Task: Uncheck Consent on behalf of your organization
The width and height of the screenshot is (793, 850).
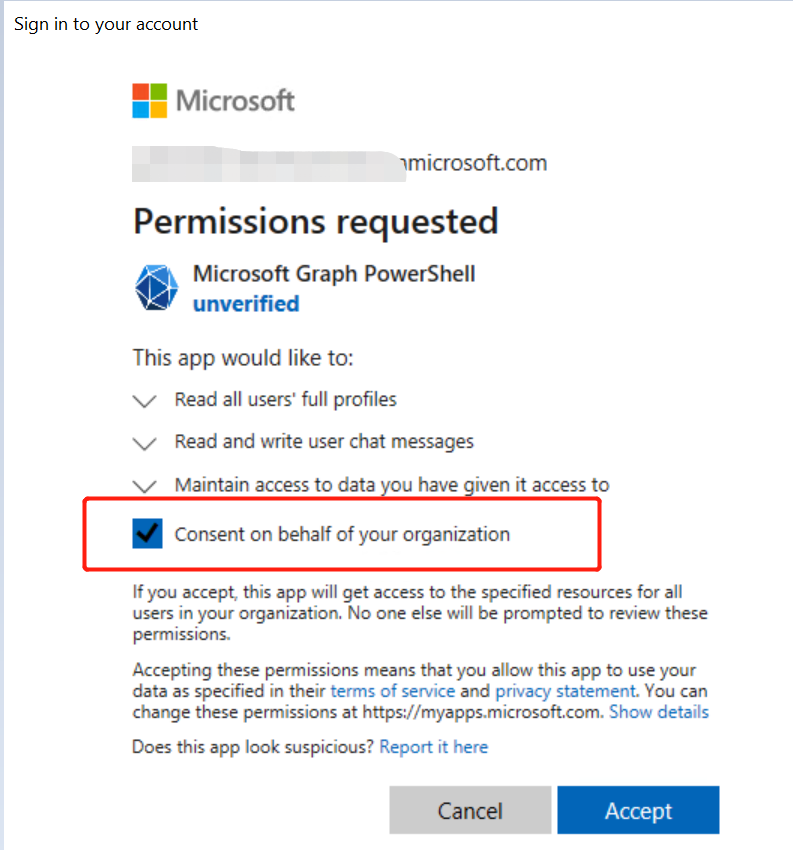Action: (x=148, y=533)
